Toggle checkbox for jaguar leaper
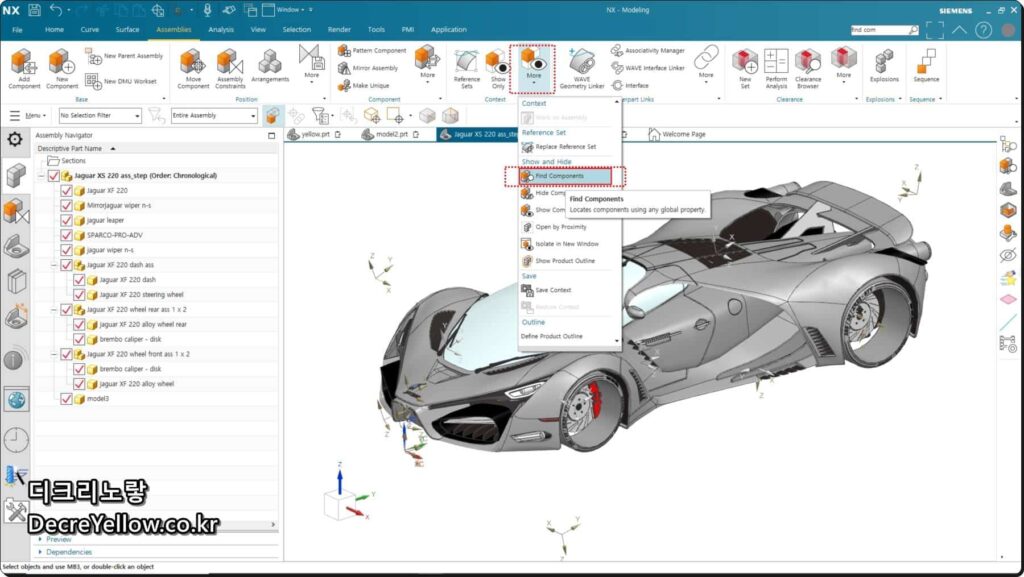 click(66, 220)
